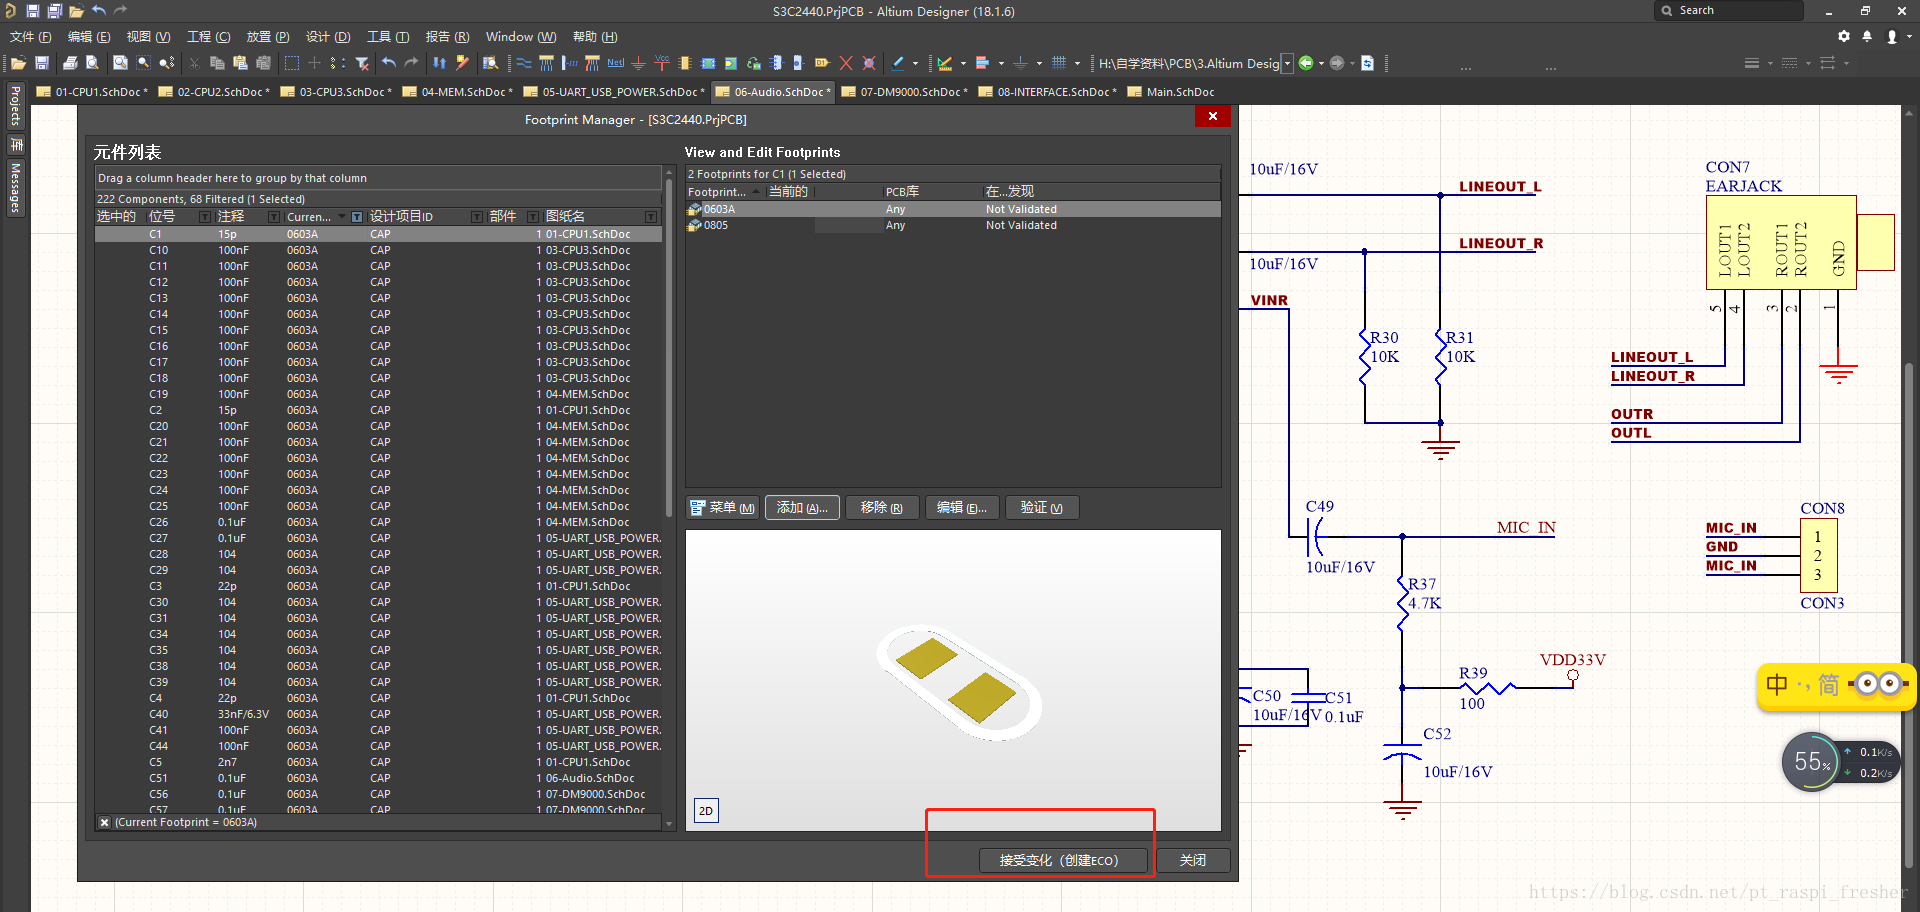
Task: Select the Place Bus tool
Action: tap(546, 63)
